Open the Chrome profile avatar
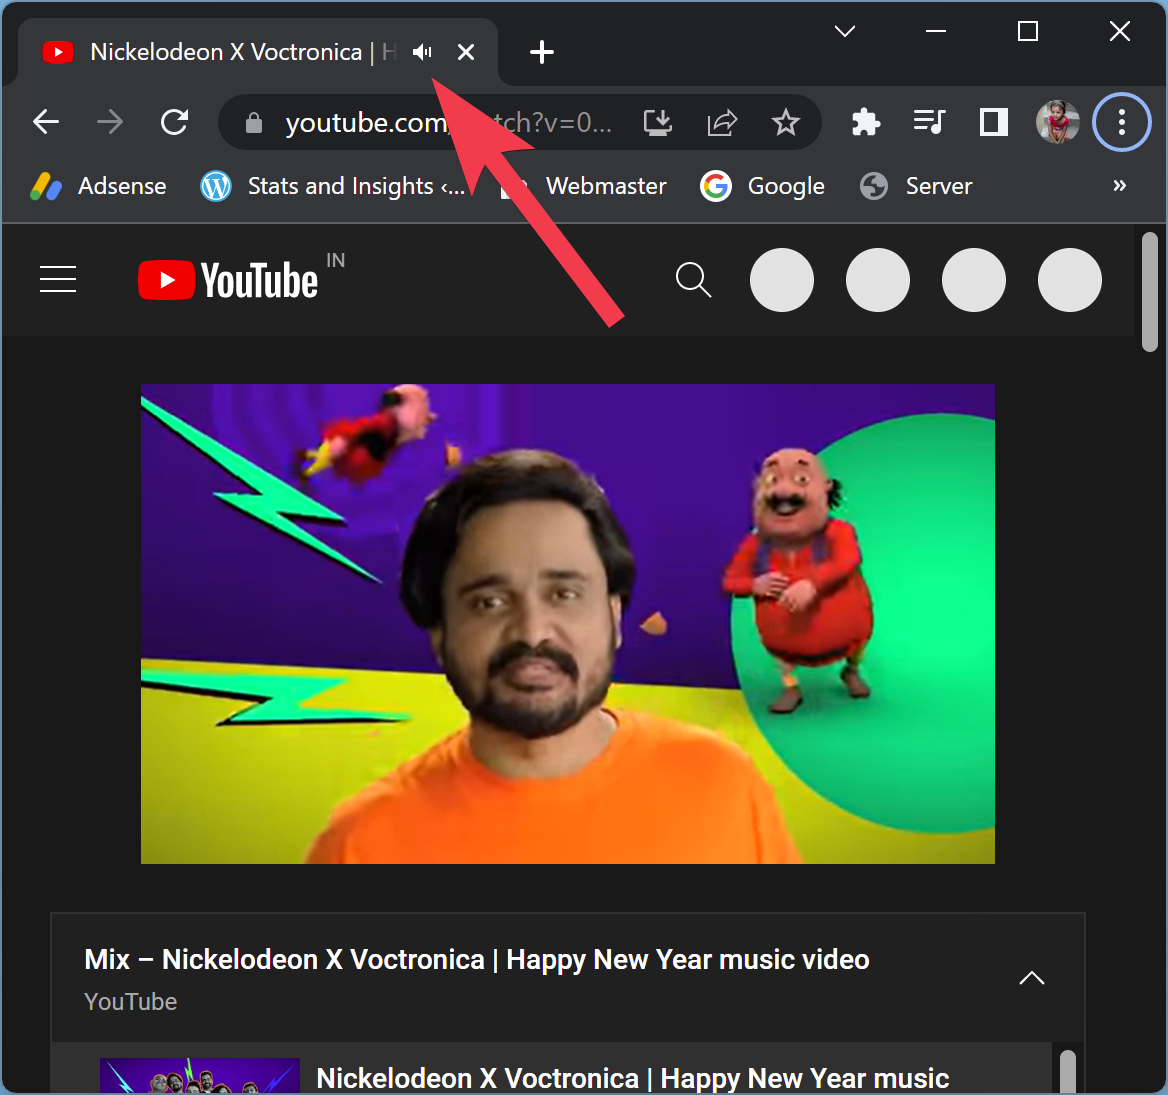The height and width of the screenshot is (1095, 1168). 1058,122
